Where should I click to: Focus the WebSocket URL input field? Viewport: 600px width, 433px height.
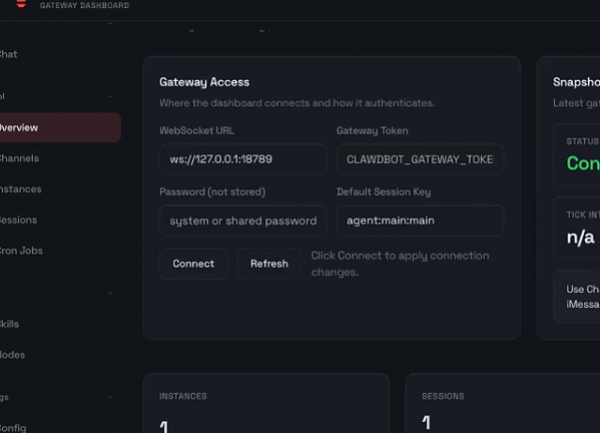pos(242,159)
